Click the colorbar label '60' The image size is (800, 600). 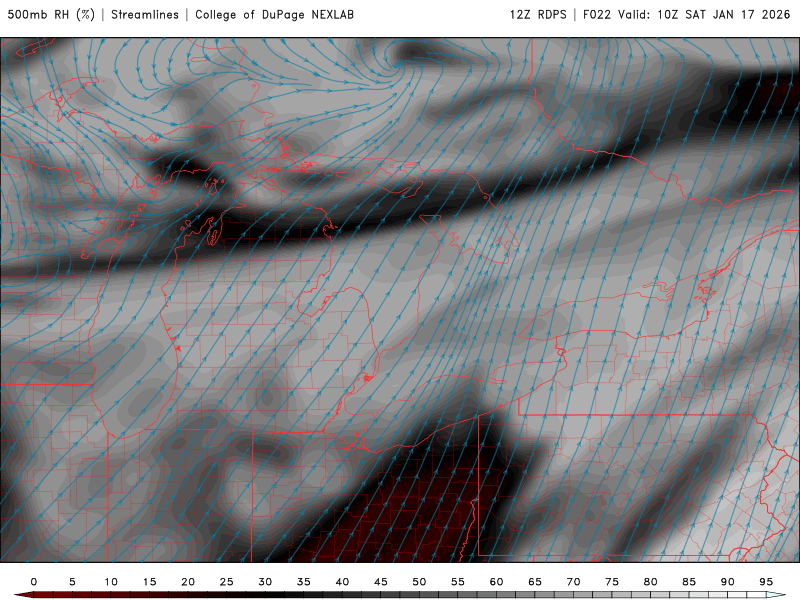pos(496,582)
